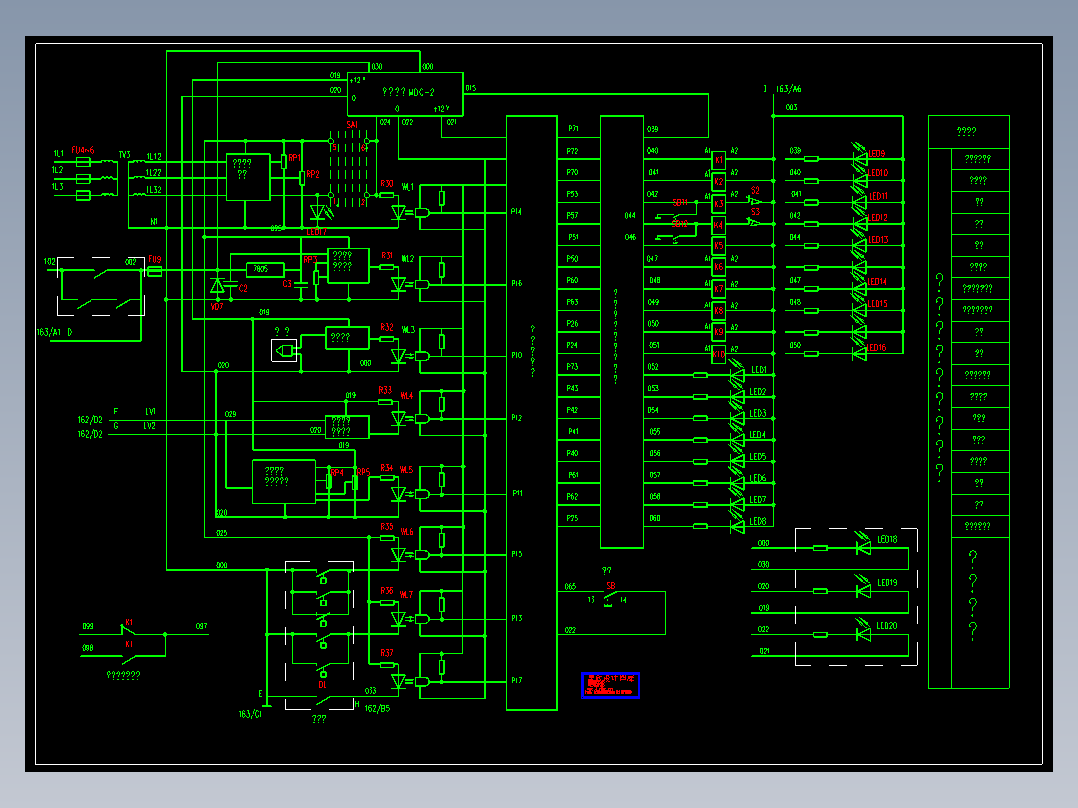
Task: Click the LED8 label
Action: (x=758, y=521)
